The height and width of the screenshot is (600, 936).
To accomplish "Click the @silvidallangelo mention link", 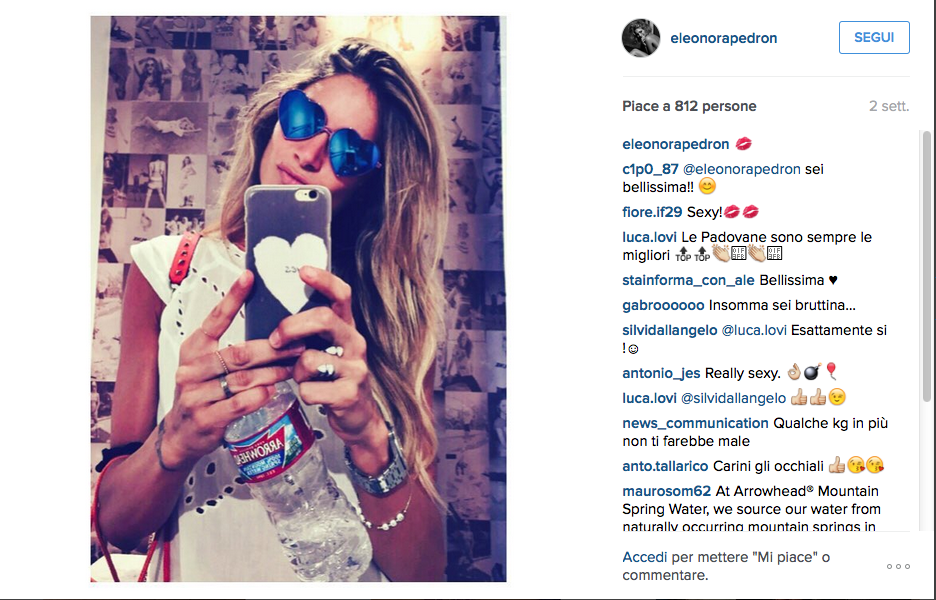I will (733, 398).
